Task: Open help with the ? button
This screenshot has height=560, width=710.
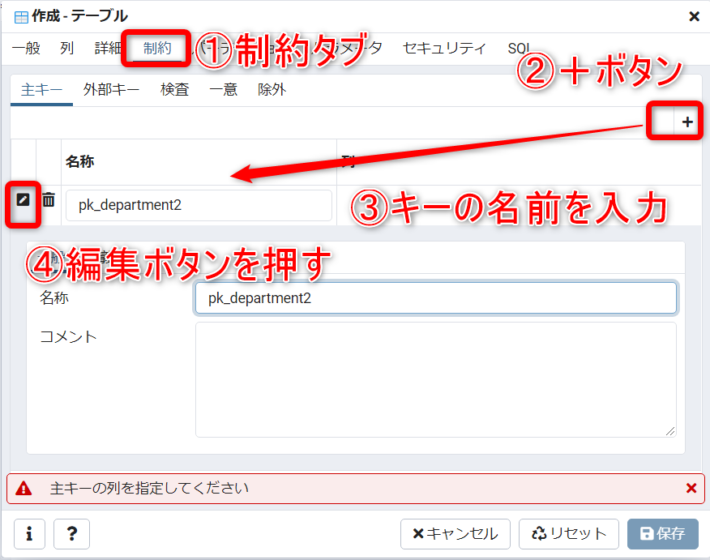Action: (x=71, y=533)
